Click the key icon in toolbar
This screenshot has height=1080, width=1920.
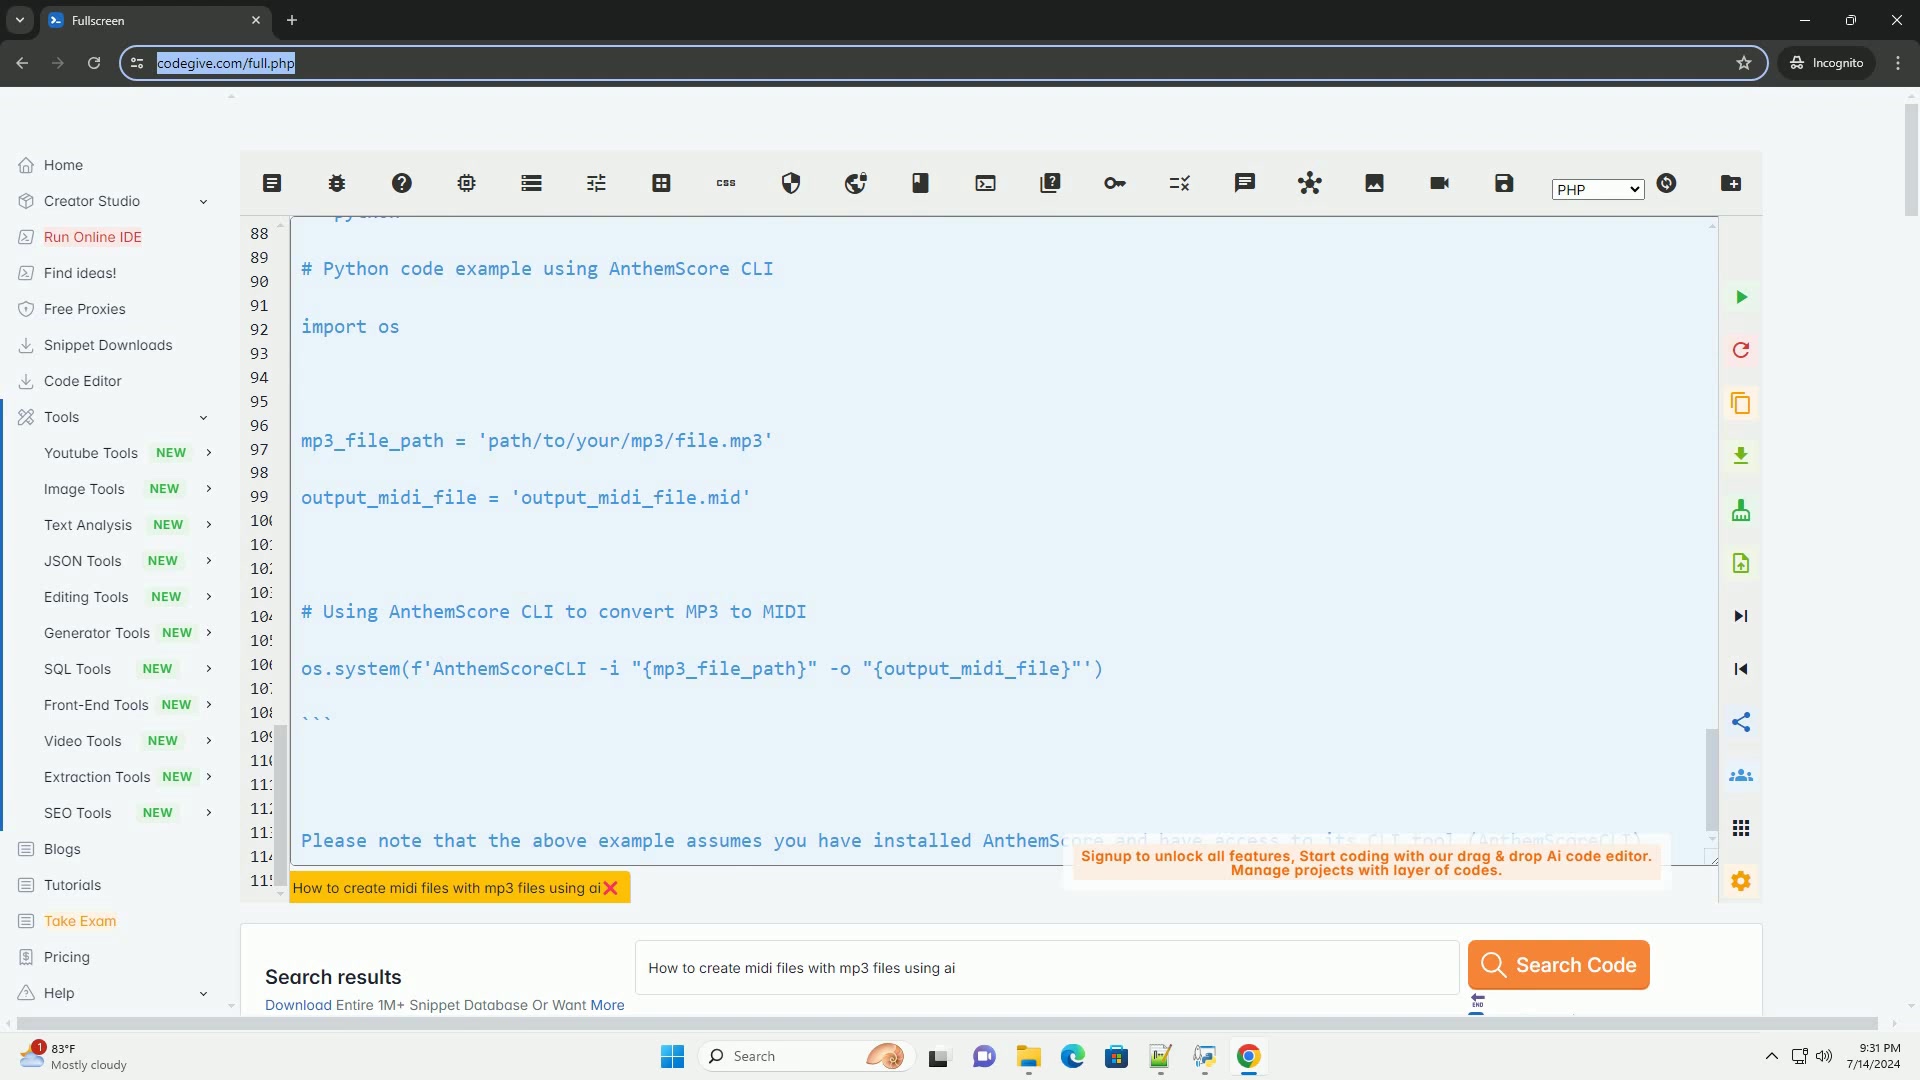[x=1115, y=183]
